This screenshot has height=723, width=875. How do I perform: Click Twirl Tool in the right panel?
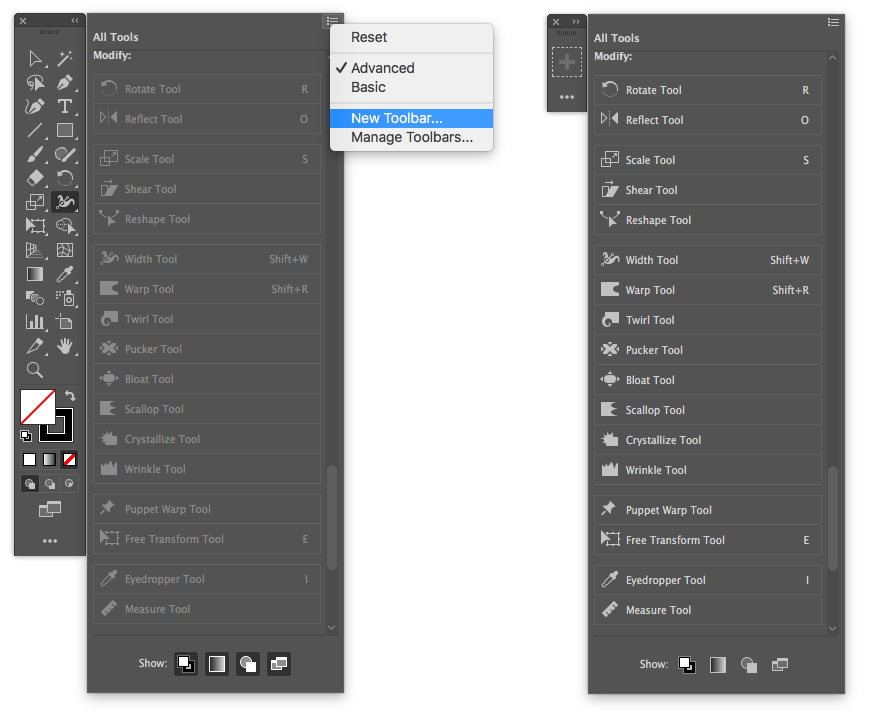[x=650, y=320]
